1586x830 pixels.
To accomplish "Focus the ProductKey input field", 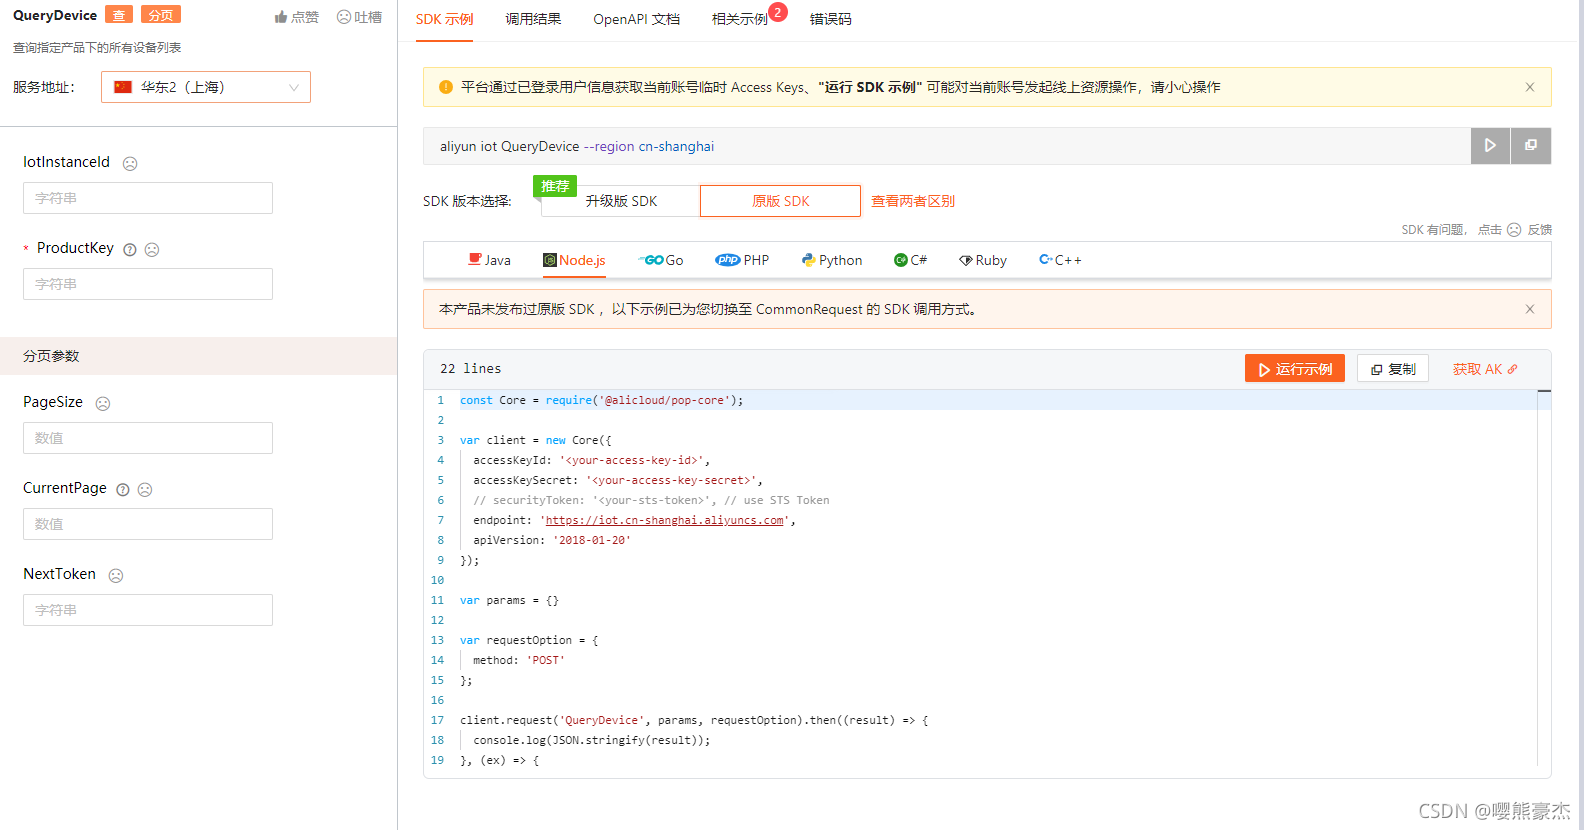I will [x=148, y=284].
